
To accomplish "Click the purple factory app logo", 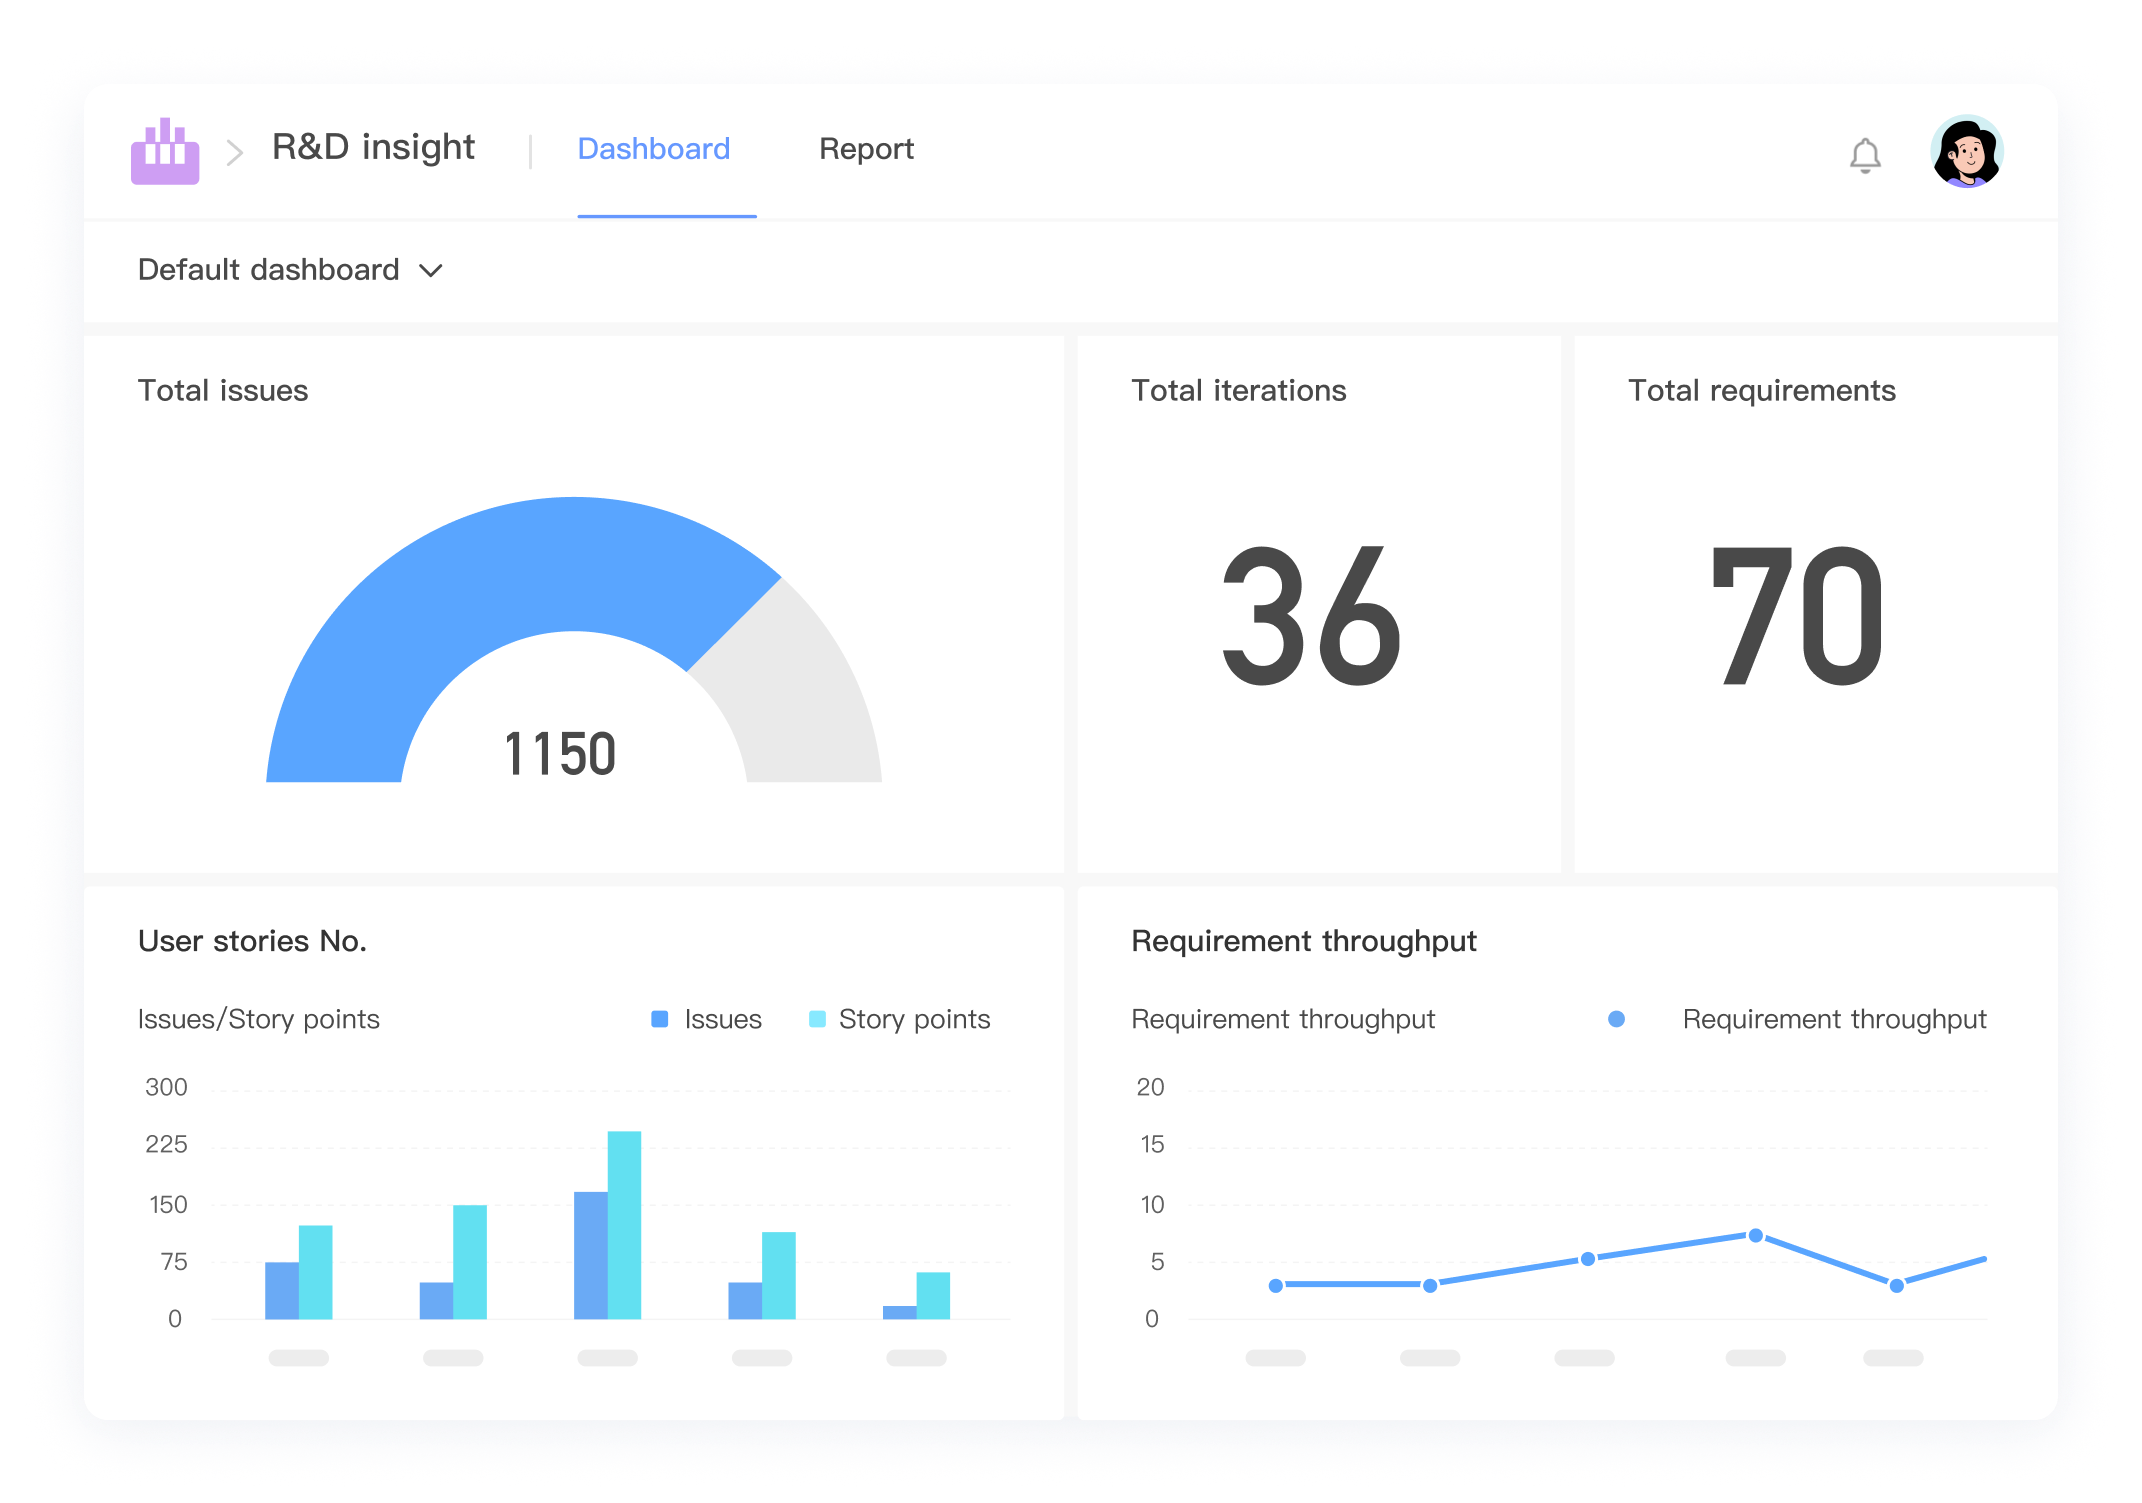I will [x=165, y=152].
